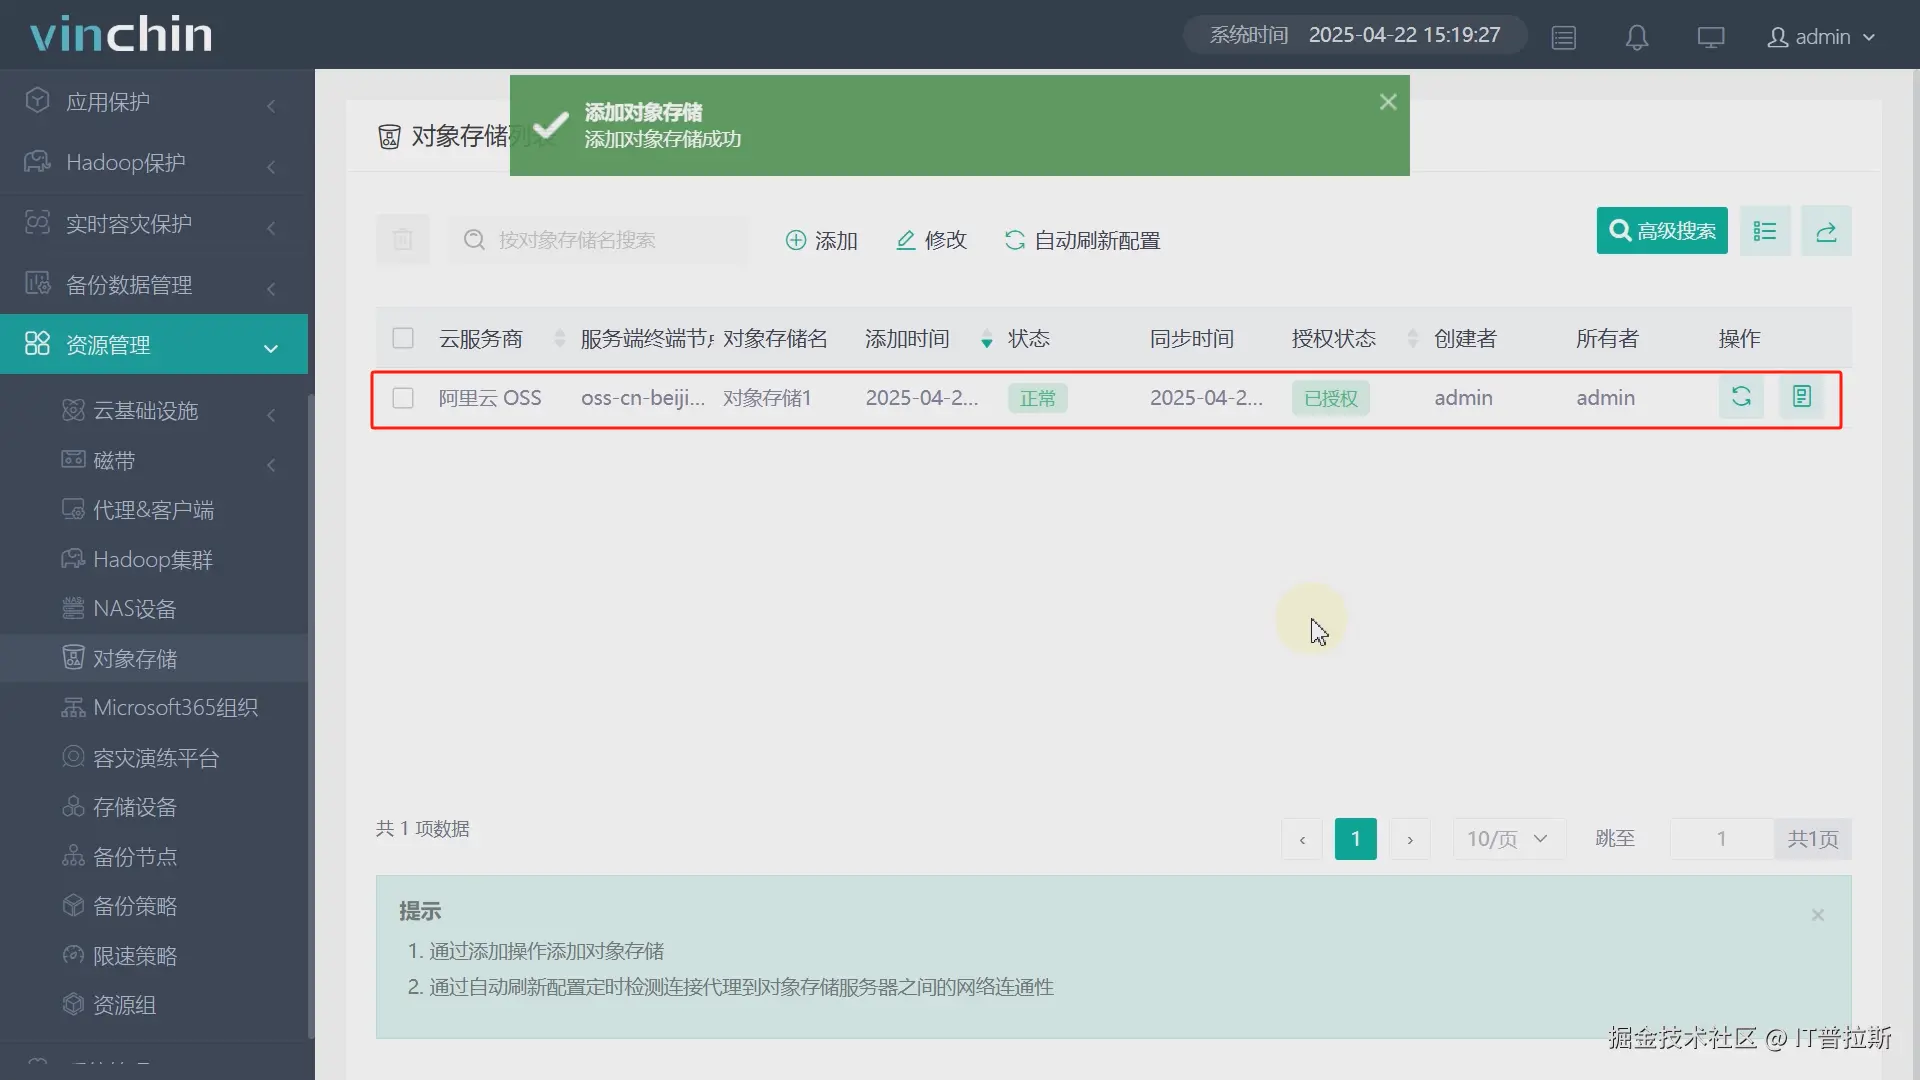Dismiss the green success notification
The image size is (1920, 1080).
(x=1387, y=102)
